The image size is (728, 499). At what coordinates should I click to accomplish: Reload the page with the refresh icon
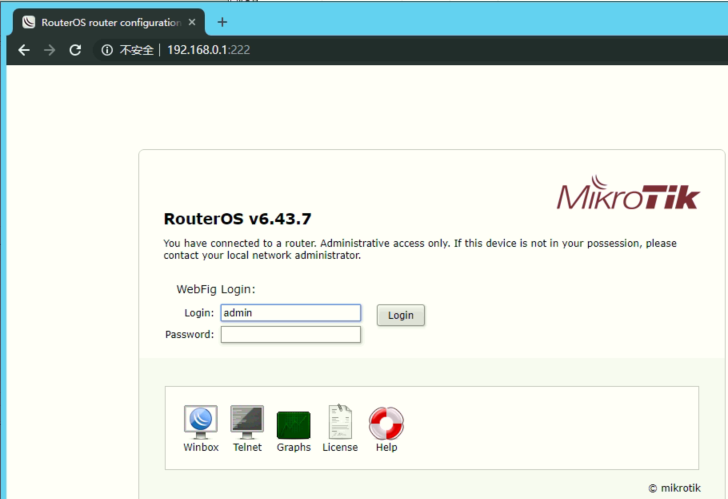click(75, 50)
